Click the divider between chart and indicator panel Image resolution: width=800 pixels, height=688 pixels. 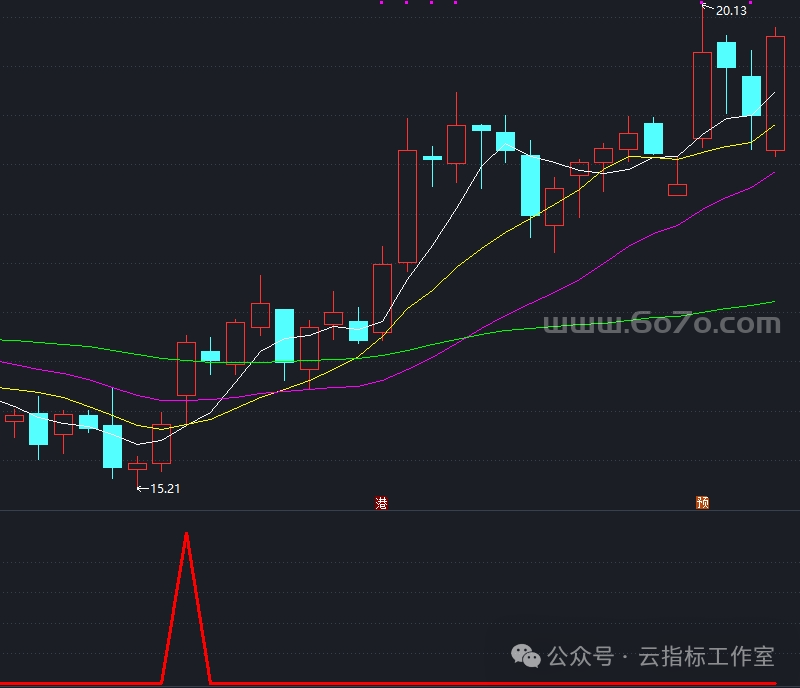click(x=400, y=511)
